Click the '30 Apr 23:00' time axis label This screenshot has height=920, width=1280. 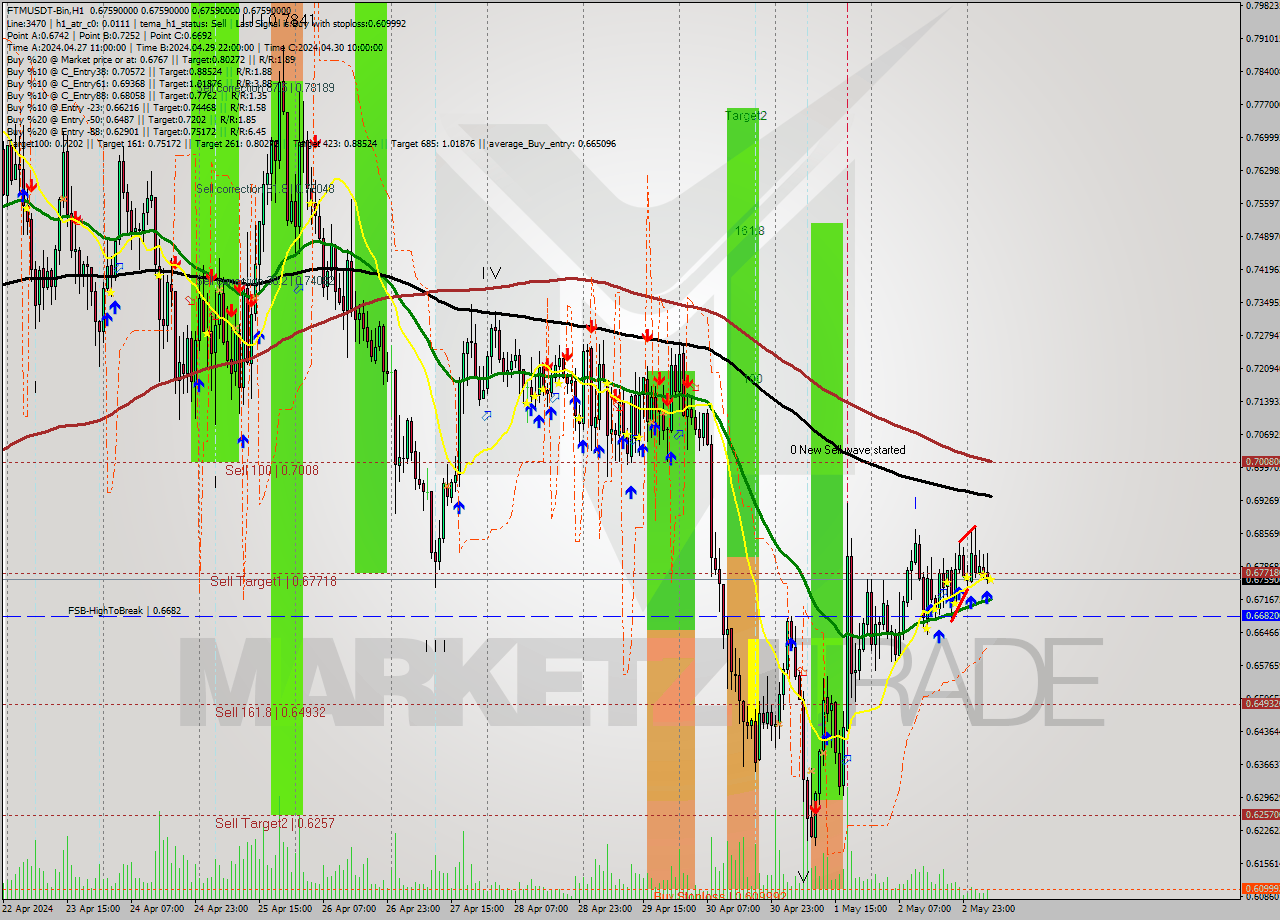[x=796, y=909]
